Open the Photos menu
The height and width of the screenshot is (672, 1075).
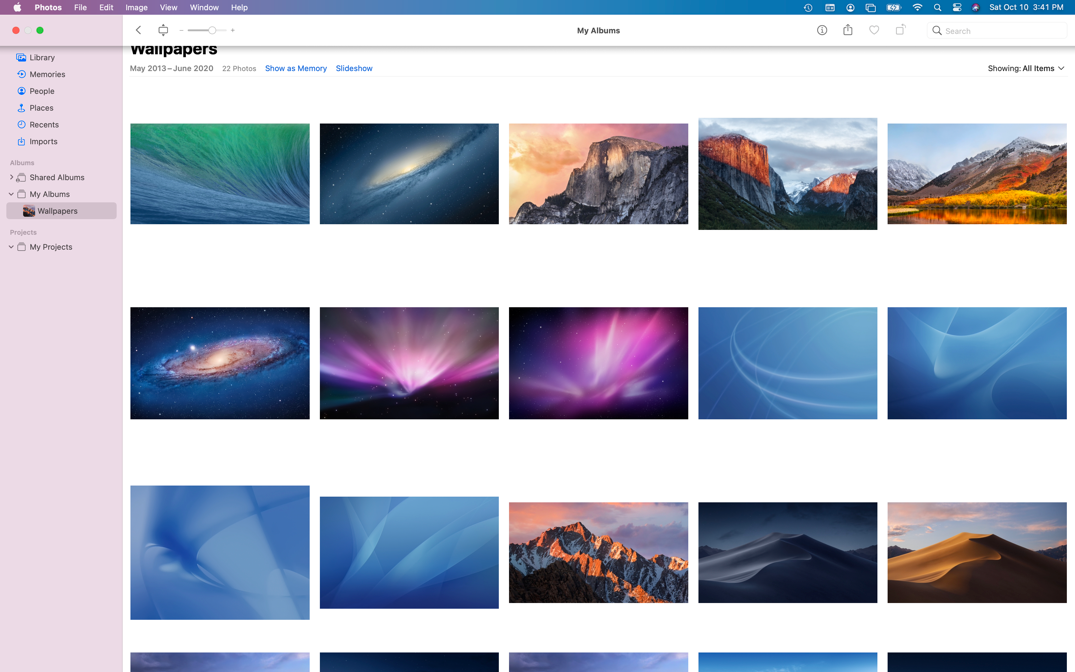[x=48, y=8]
